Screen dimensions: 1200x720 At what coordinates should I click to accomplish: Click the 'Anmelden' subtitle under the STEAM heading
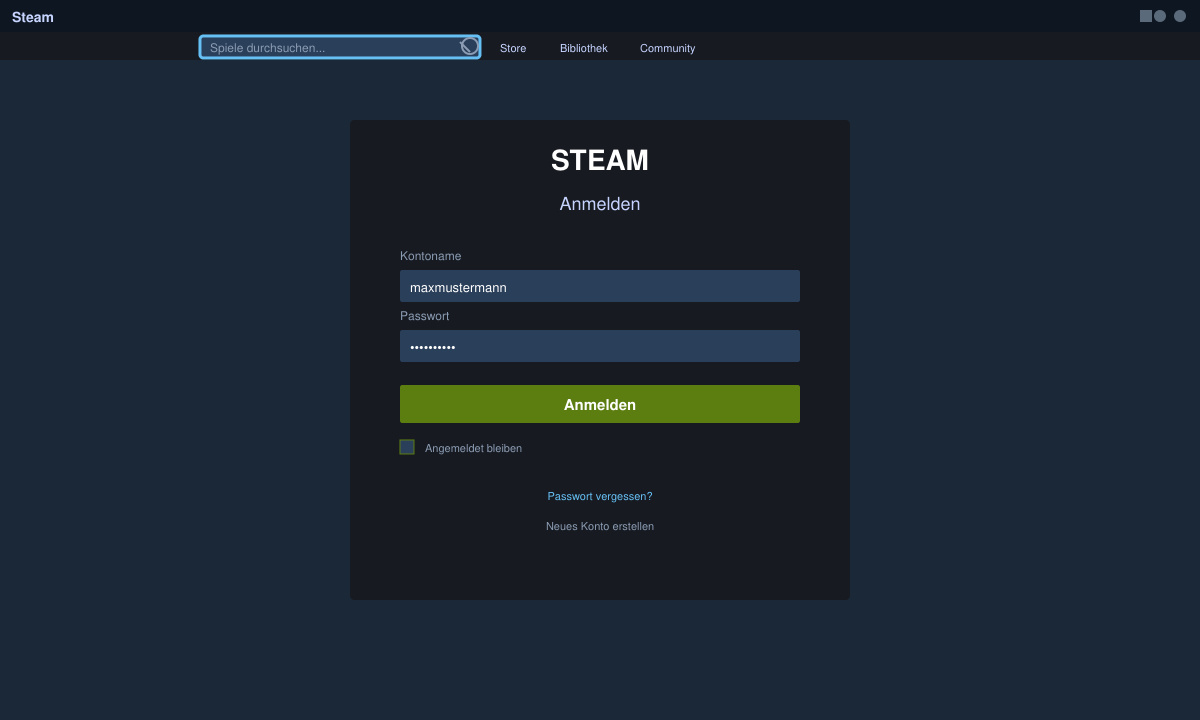(600, 204)
